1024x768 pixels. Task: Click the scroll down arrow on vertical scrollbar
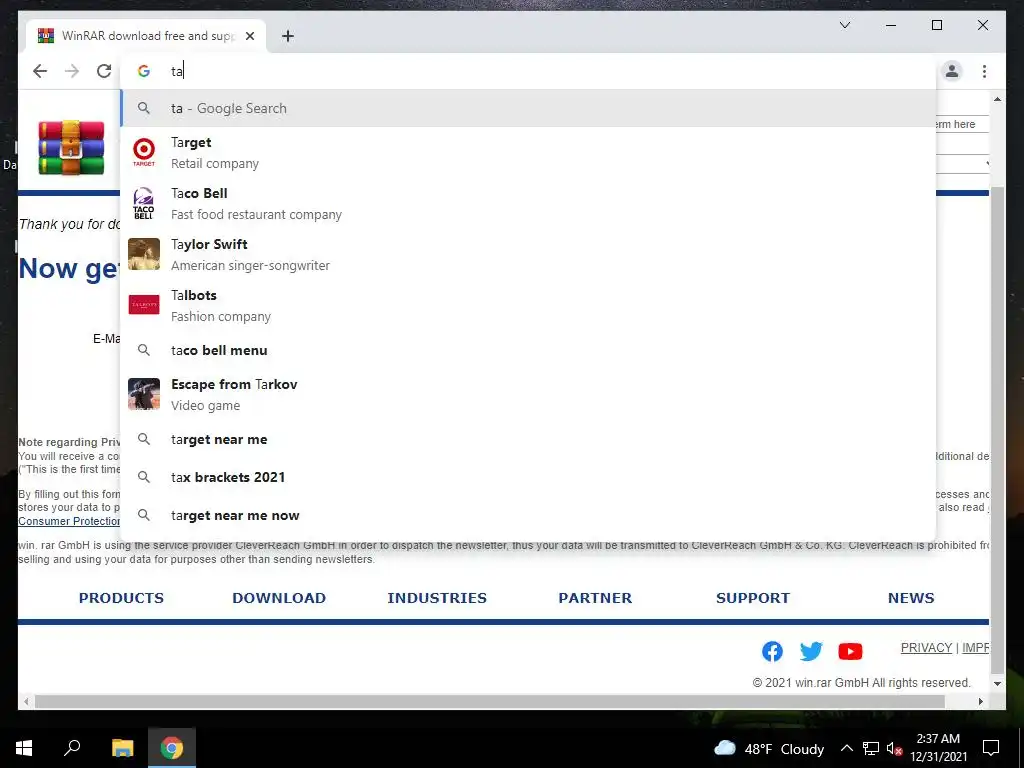(997, 684)
